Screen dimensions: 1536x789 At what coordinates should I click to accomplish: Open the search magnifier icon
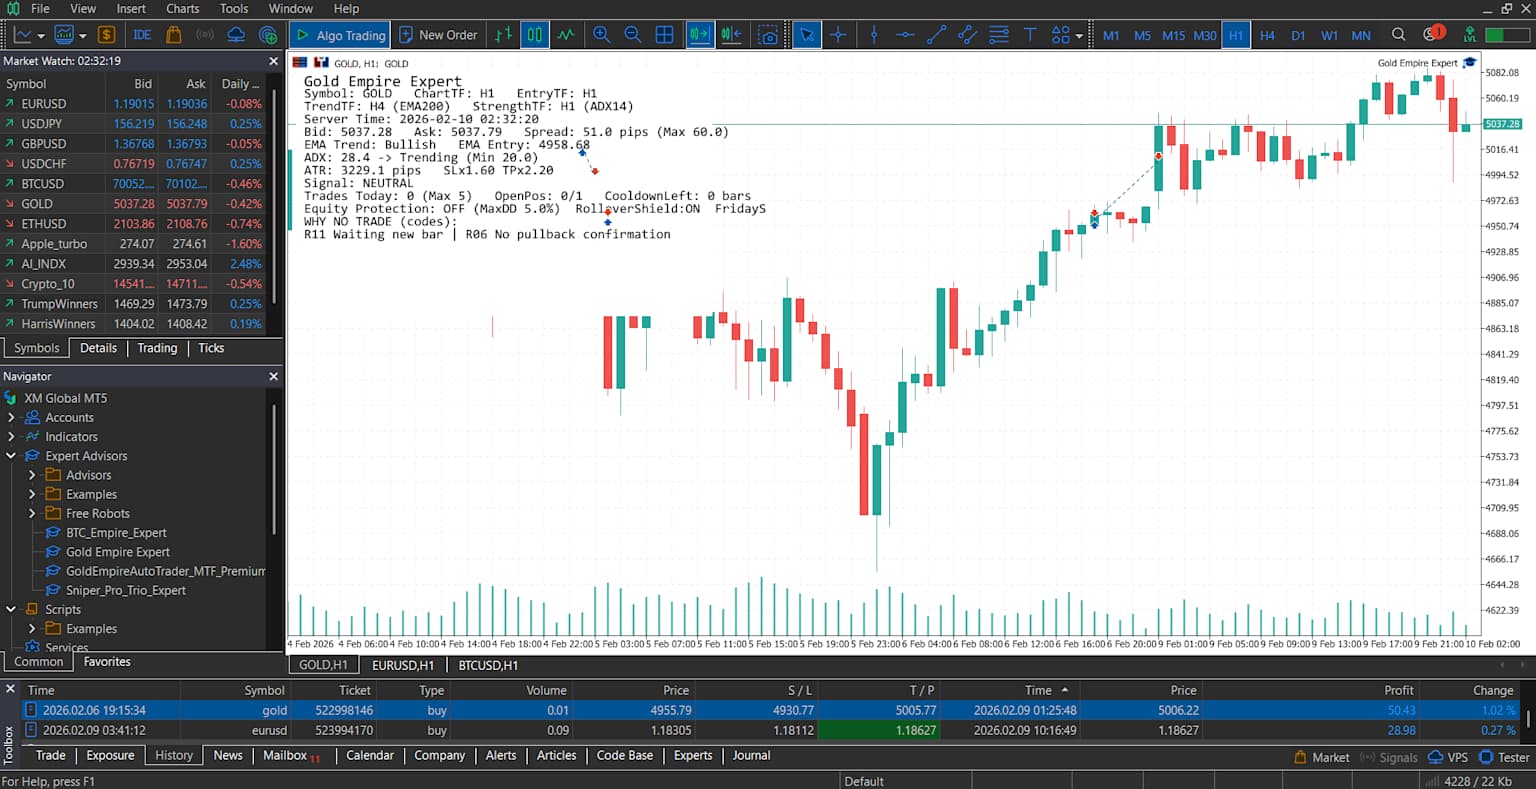[x=1399, y=33]
